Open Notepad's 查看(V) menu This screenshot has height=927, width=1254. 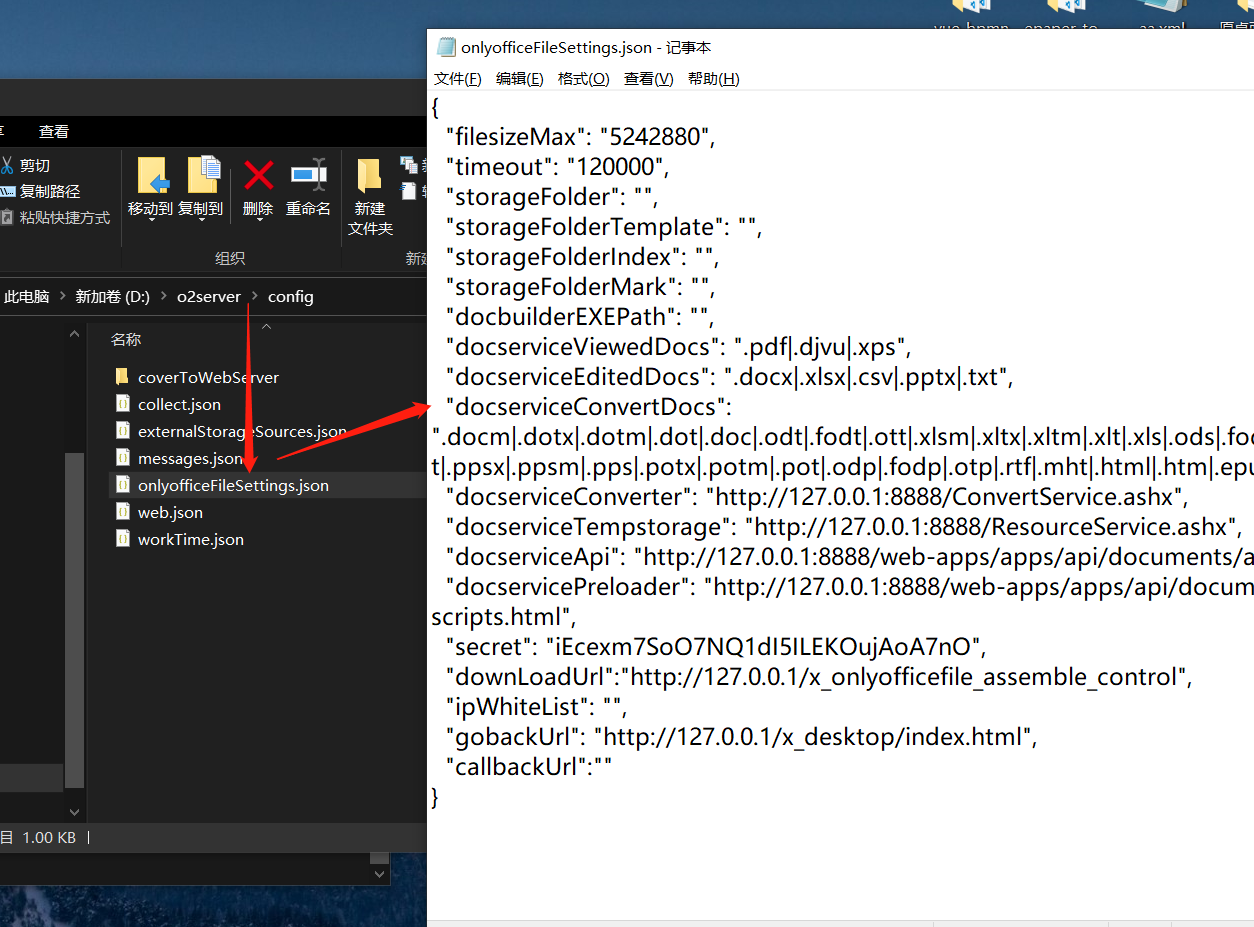[649, 79]
